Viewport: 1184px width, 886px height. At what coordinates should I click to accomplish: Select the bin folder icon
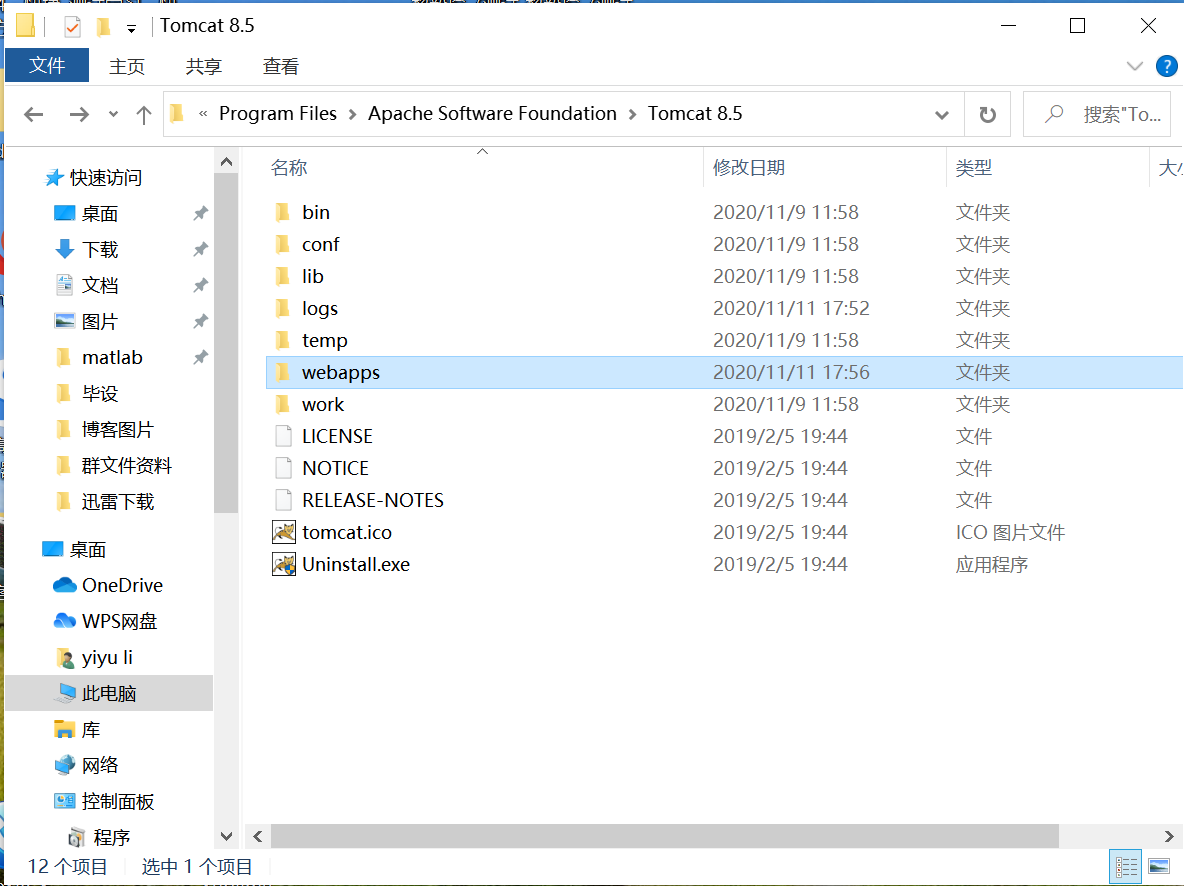pyautogui.click(x=283, y=212)
